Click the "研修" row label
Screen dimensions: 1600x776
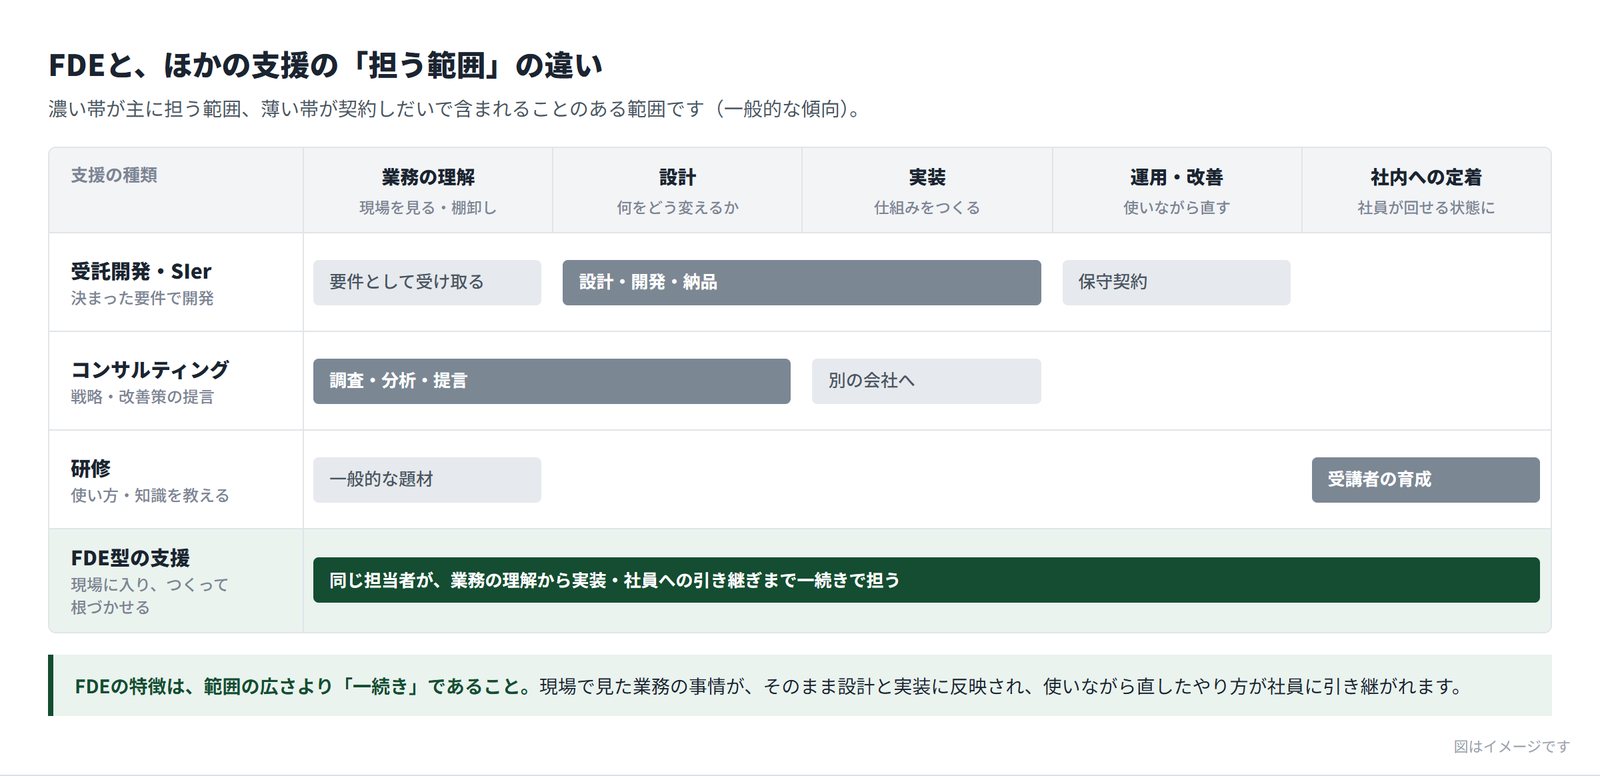91,468
